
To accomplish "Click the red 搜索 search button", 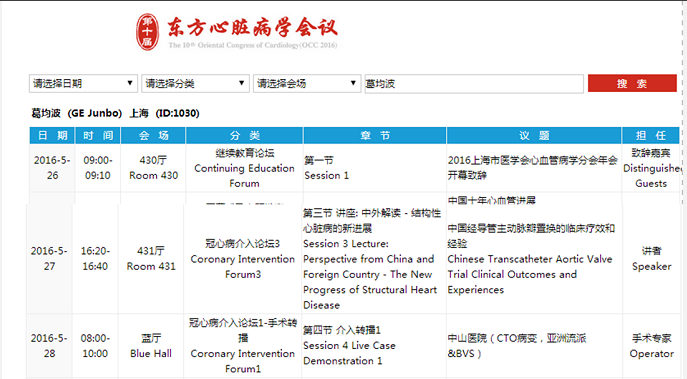I will coord(632,83).
